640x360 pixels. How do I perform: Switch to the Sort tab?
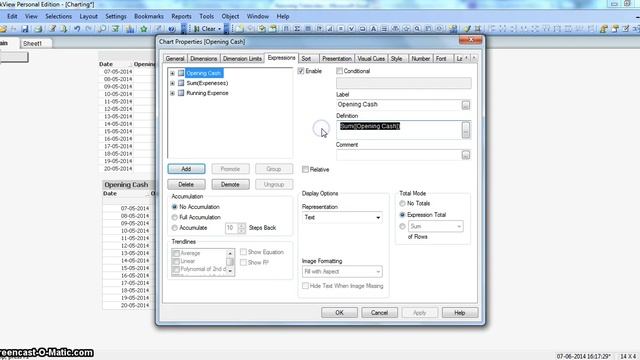[307, 59]
